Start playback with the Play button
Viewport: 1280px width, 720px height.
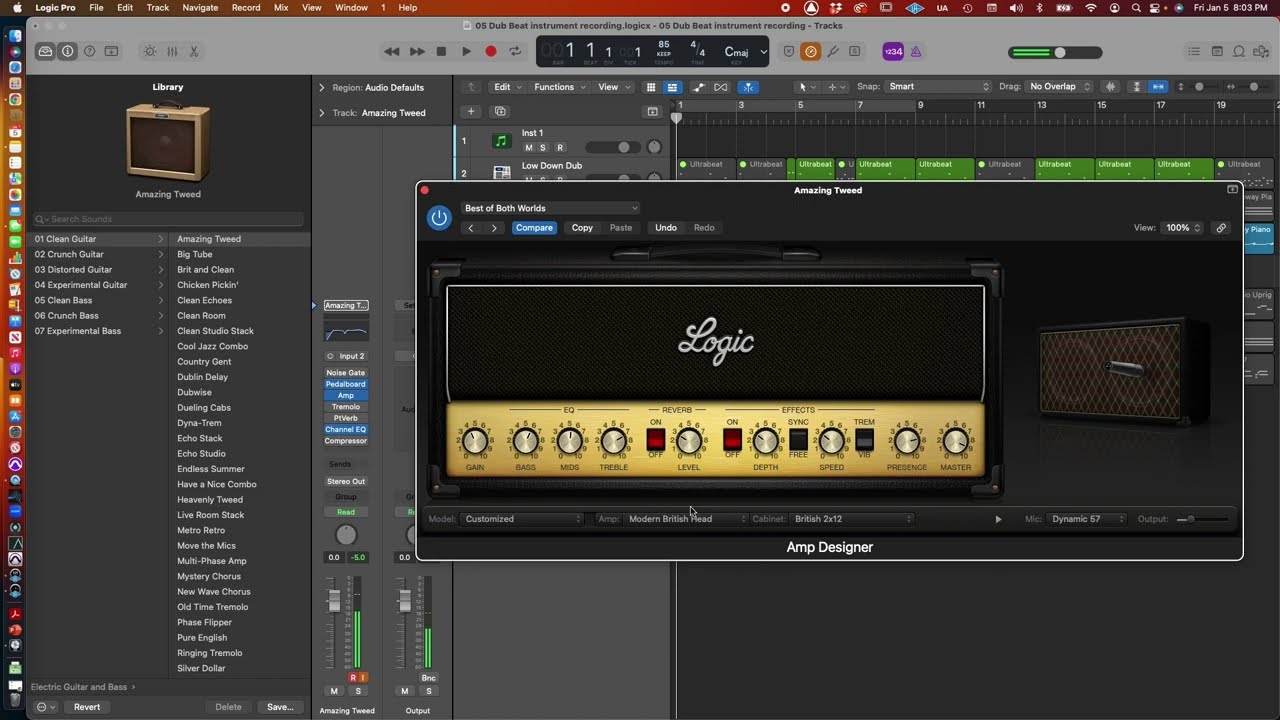click(x=466, y=51)
